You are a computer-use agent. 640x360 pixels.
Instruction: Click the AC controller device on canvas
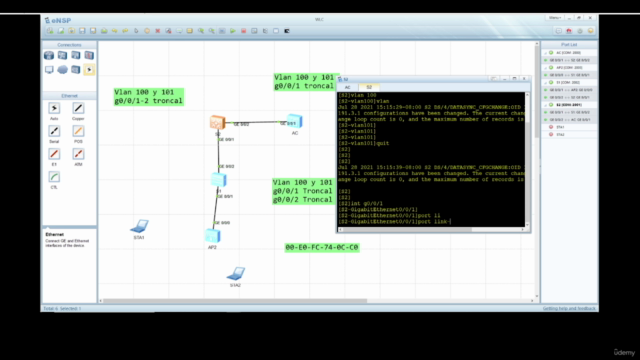click(295, 121)
